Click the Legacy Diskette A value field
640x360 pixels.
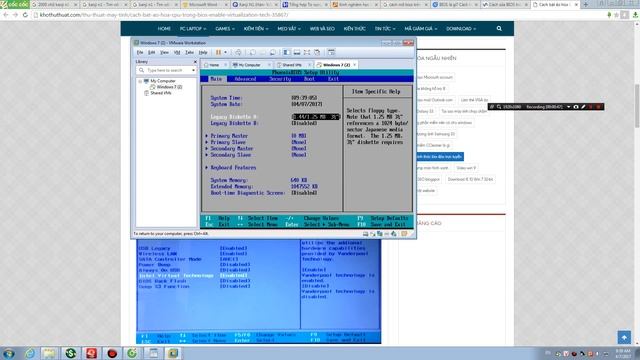point(316,117)
